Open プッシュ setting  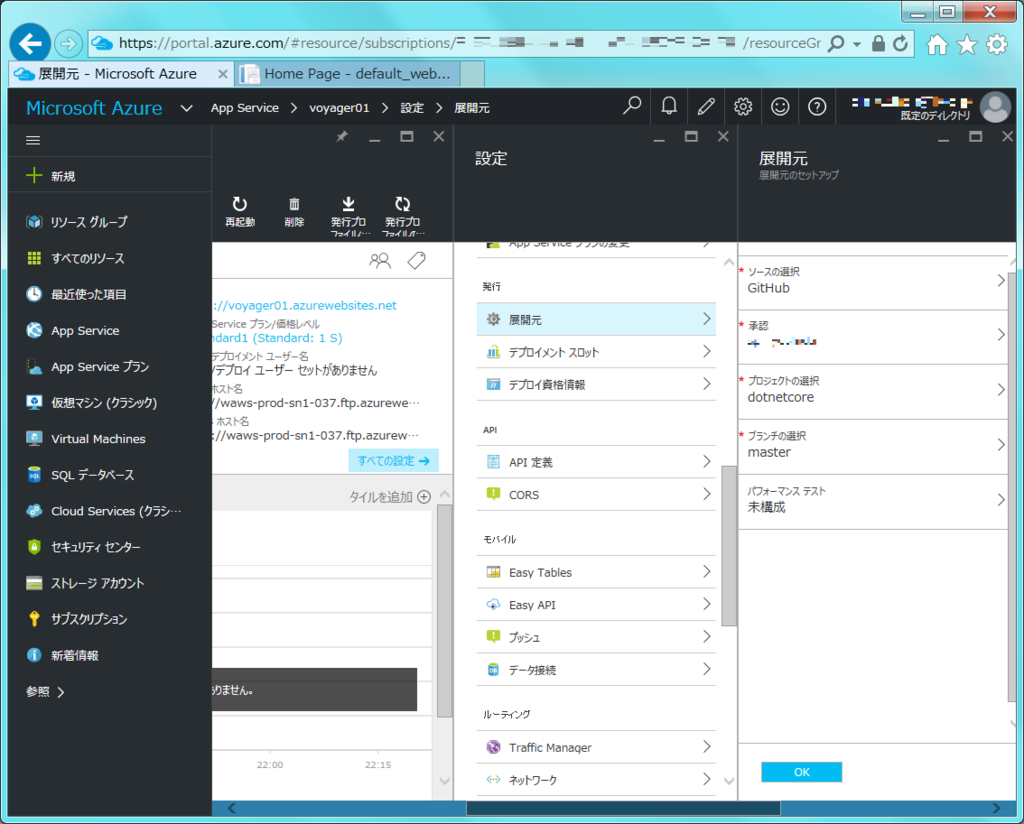[x=596, y=637]
